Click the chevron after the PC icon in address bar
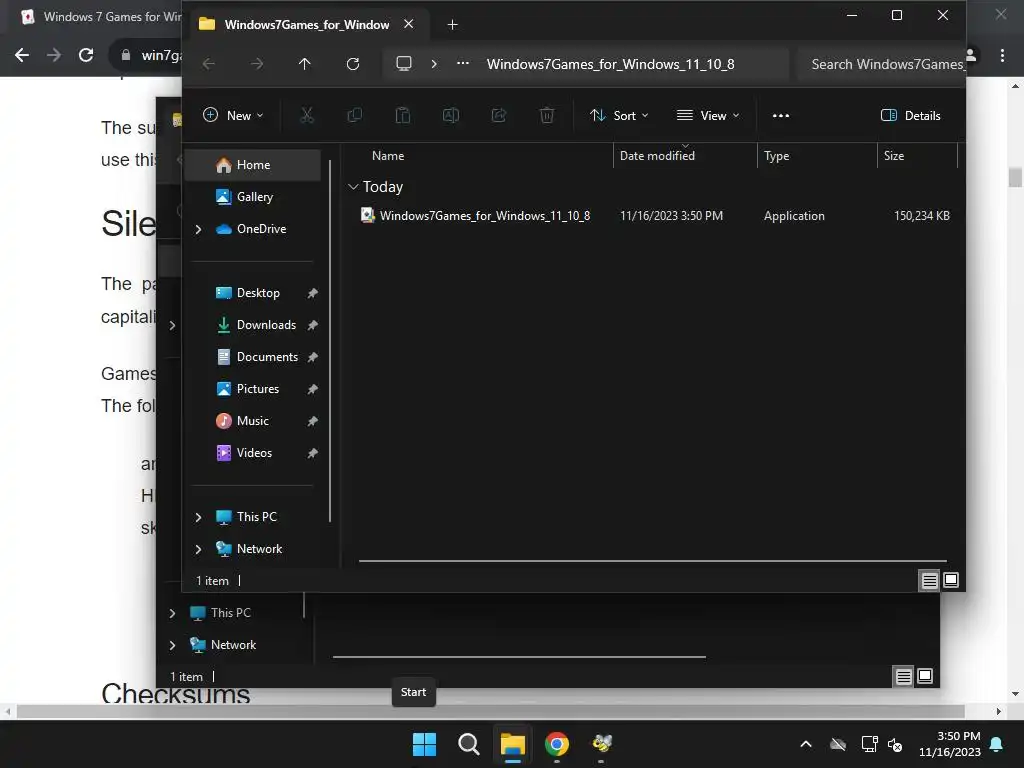1024x768 pixels. click(x=434, y=63)
